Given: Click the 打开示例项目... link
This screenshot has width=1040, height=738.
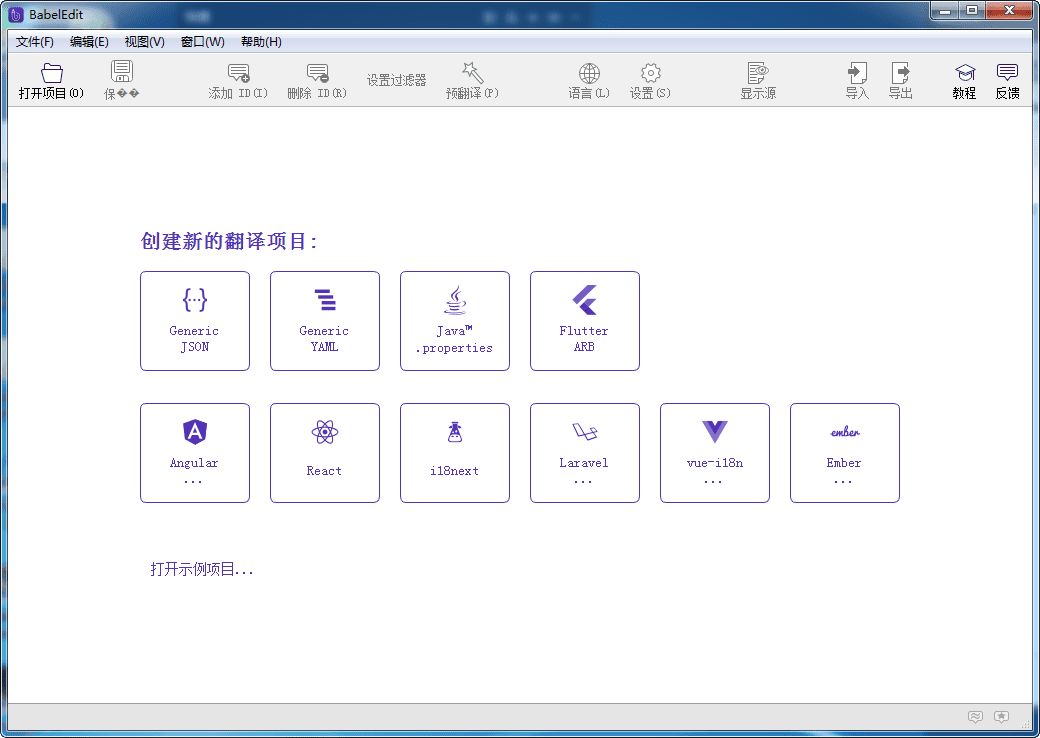Looking at the screenshot, I should [202, 569].
